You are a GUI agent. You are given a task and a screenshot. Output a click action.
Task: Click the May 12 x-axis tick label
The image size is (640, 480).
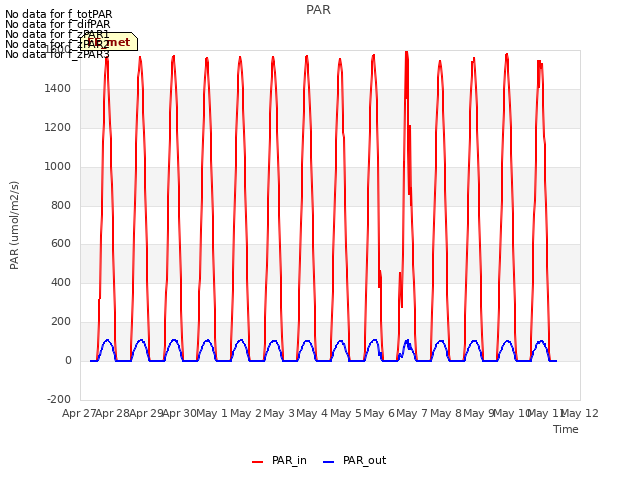click(x=581, y=413)
